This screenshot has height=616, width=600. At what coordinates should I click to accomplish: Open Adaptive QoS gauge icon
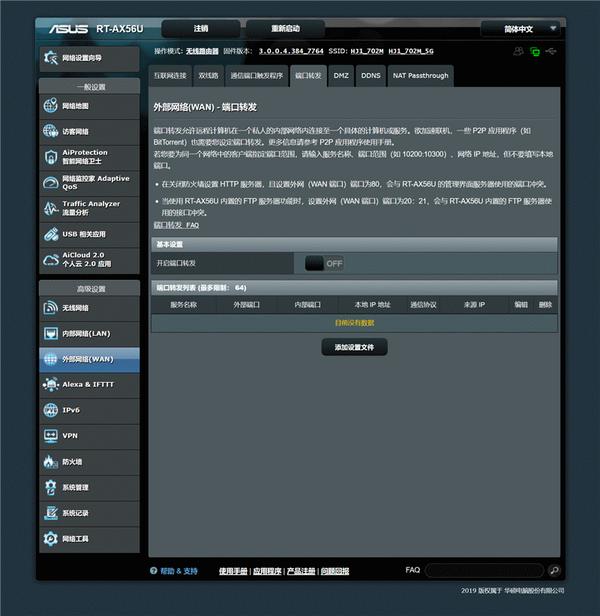[x=51, y=182]
